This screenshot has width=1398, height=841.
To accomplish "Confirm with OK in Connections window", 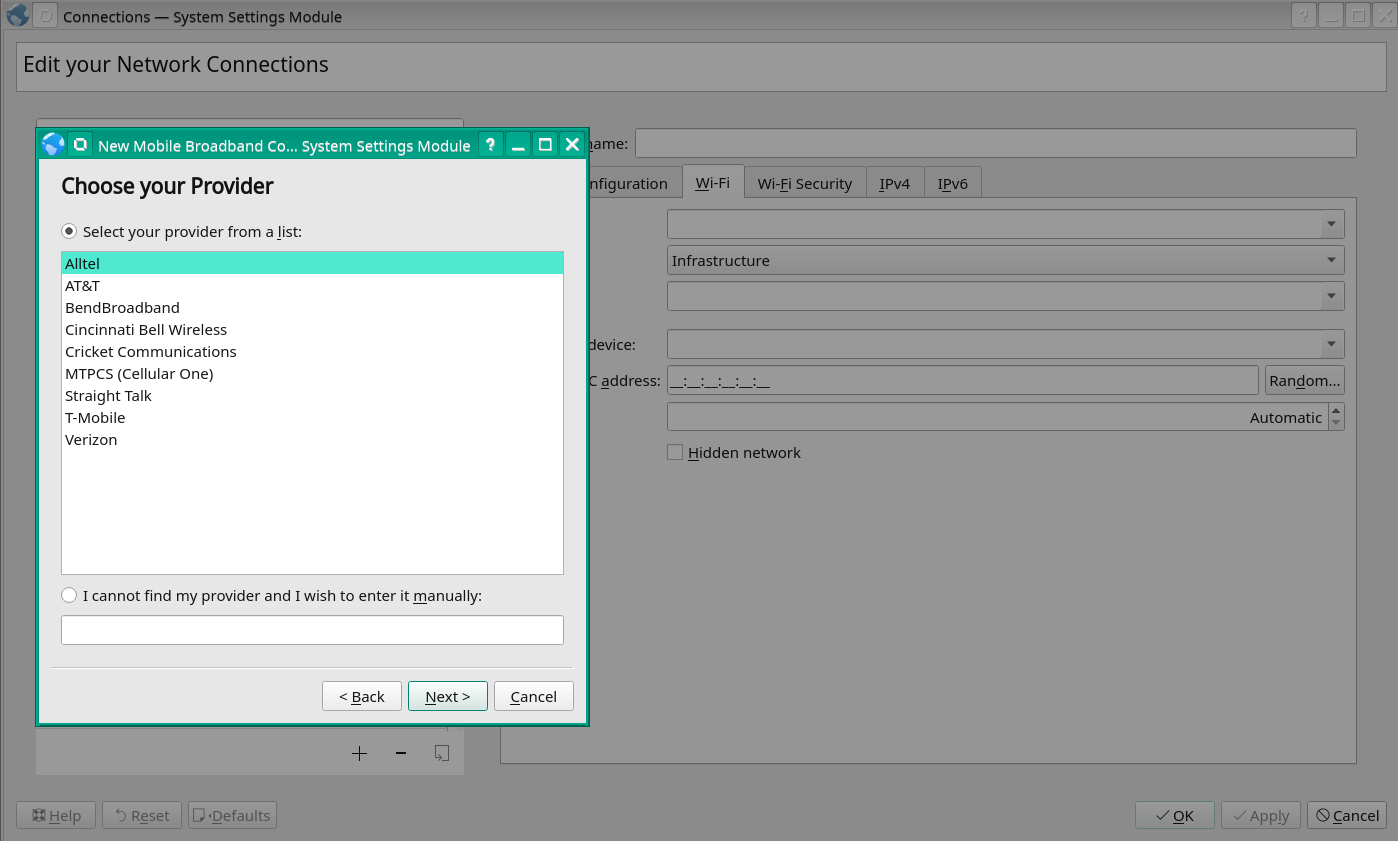I will pos(1175,815).
